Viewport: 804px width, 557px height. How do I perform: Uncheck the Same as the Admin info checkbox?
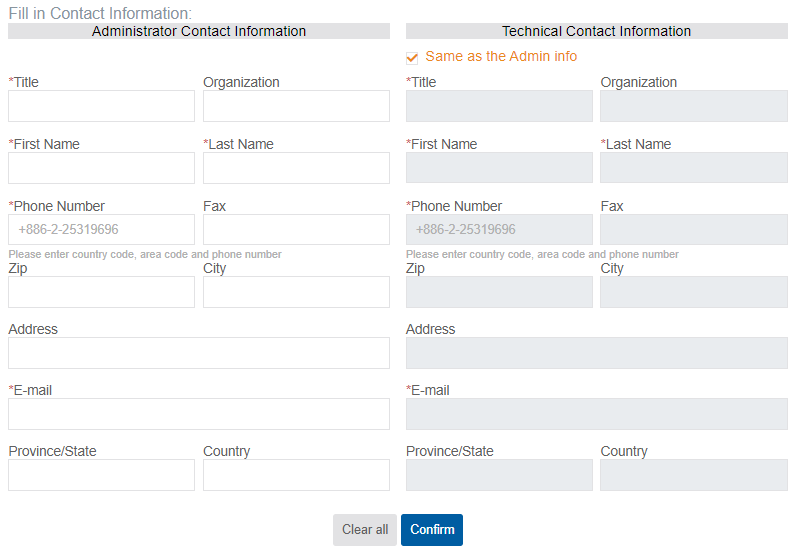click(412, 58)
